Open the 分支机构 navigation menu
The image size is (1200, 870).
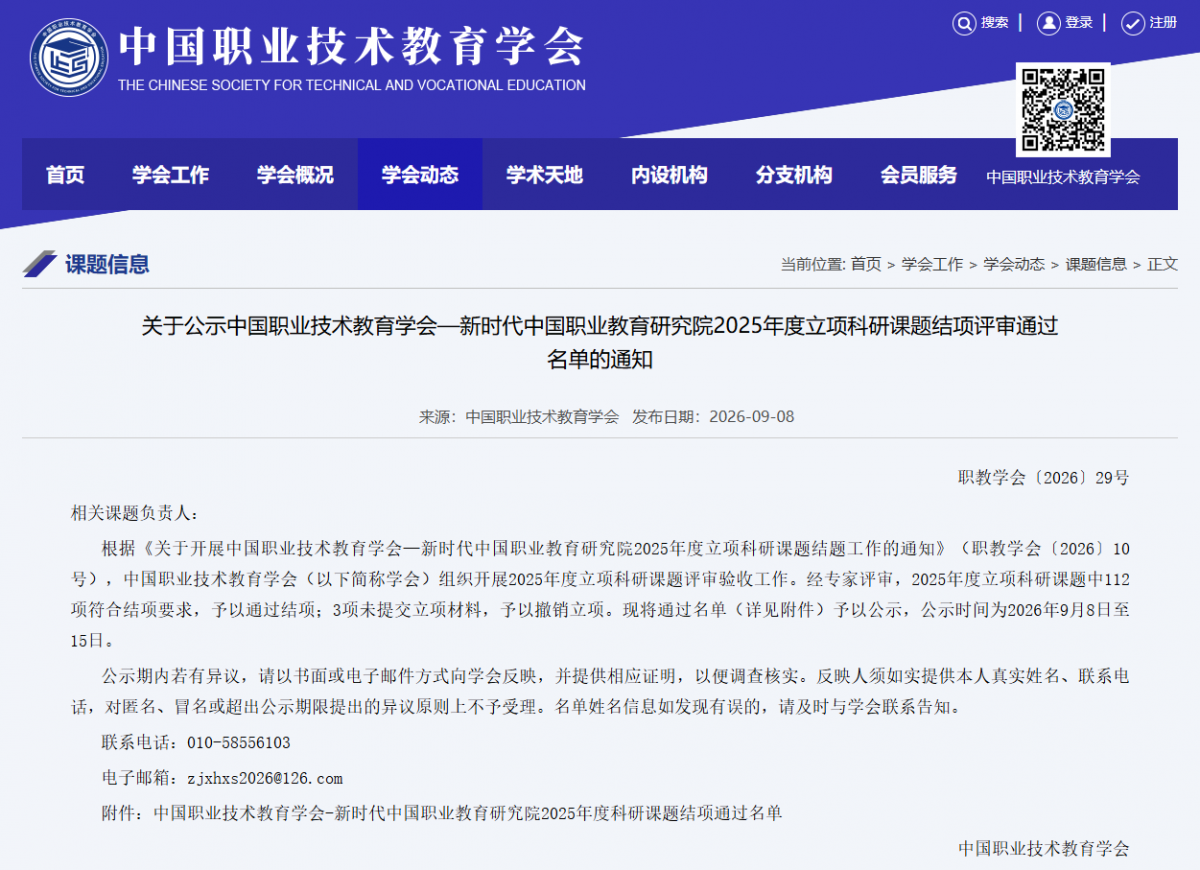794,175
